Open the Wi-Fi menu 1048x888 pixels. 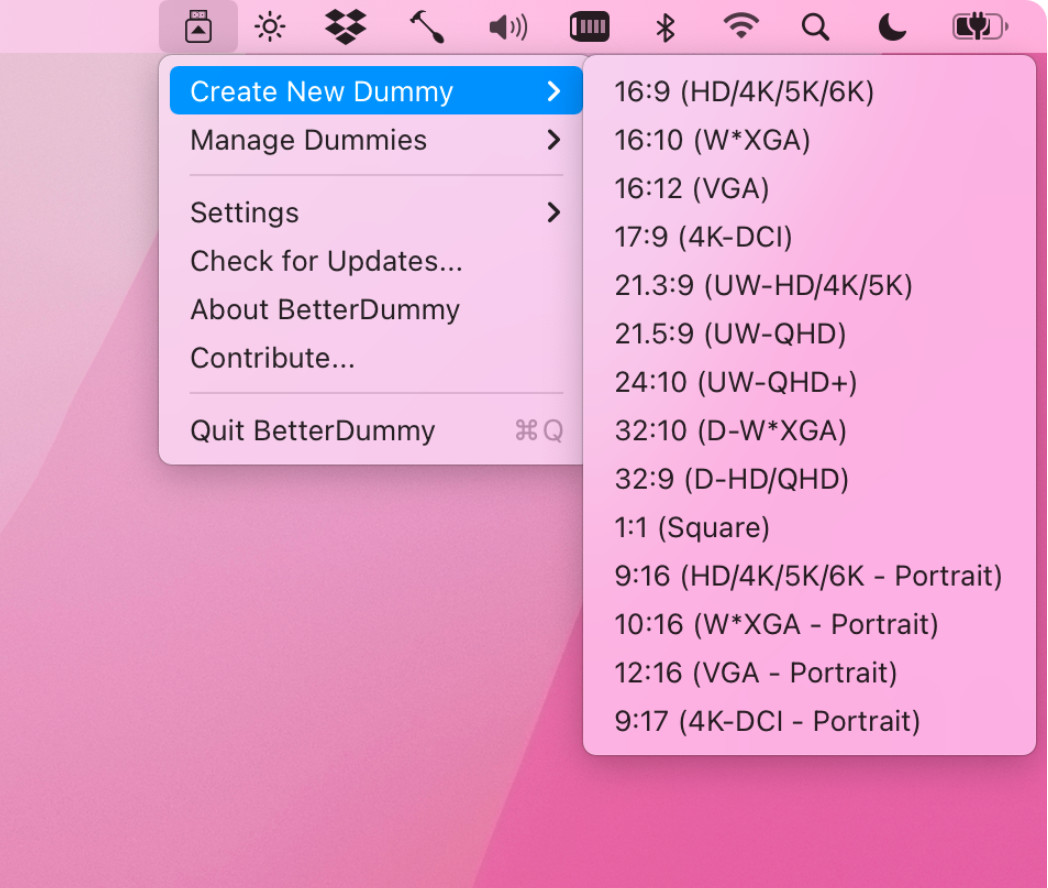(x=741, y=27)
